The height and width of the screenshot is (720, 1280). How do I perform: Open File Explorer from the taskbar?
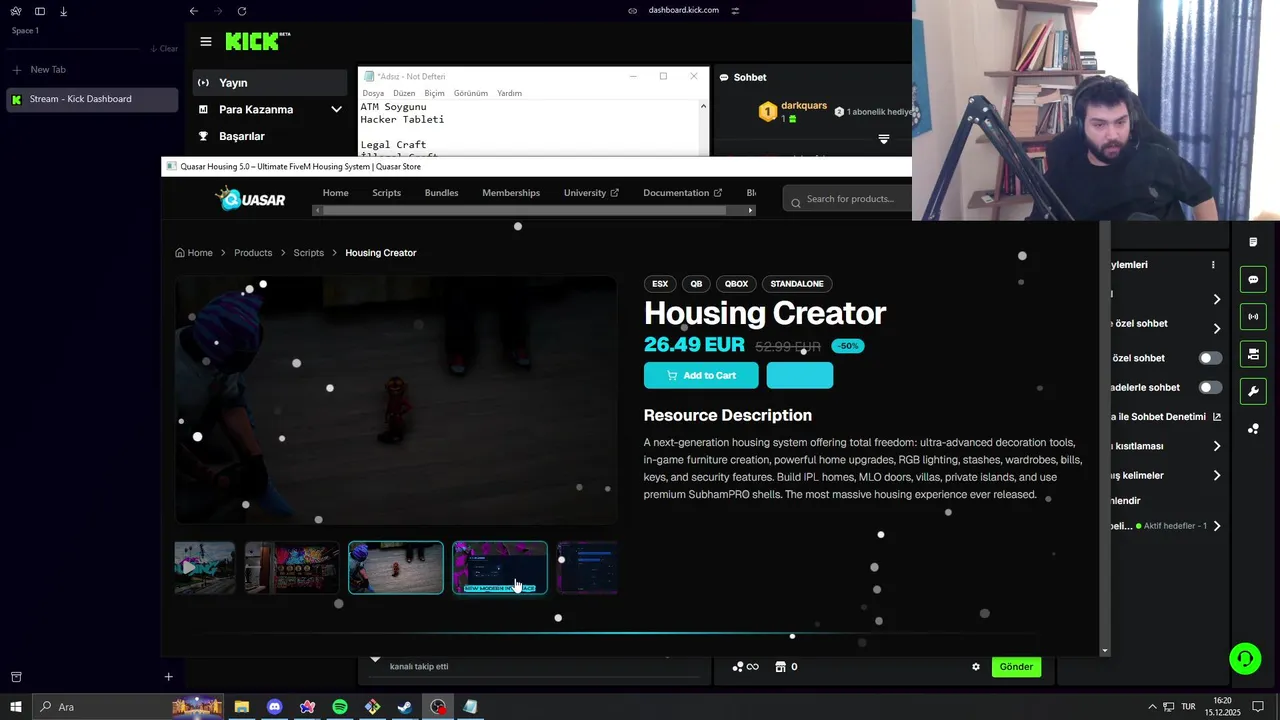click(241, 707)
